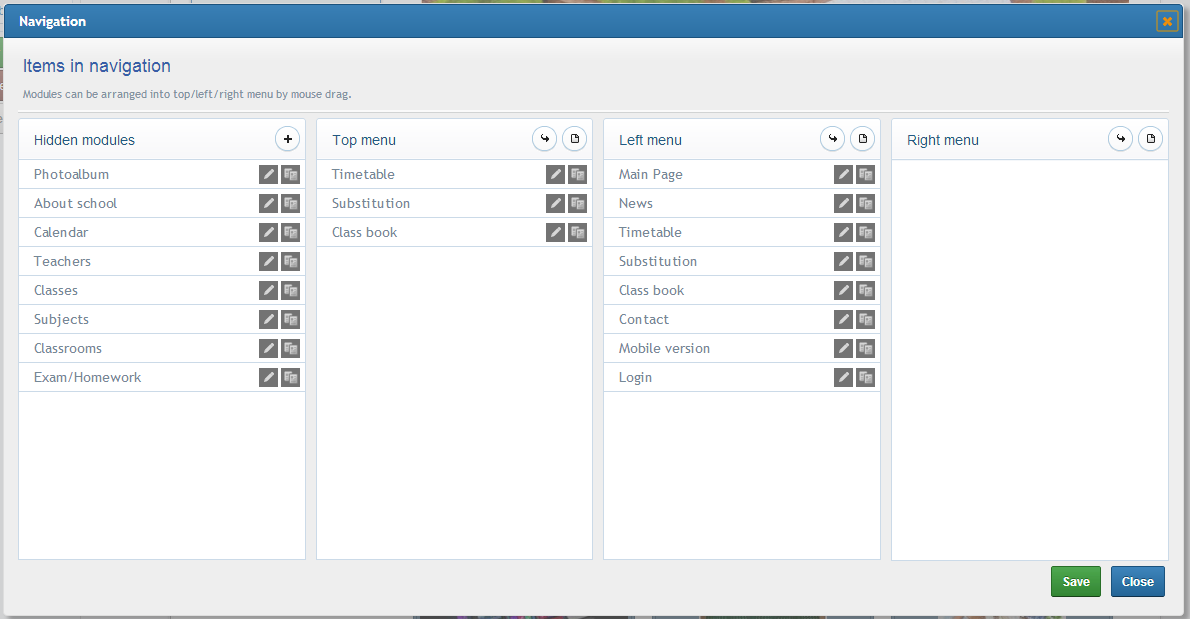Select Class book in Top menu
This screenshot has width=1190, height=619.
click(365, 232)
